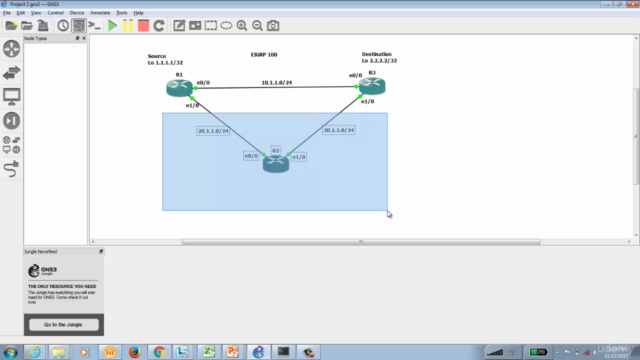The height and width of the screenshot is (360, 640).
Task: Open the Control menu
Action: tap(56, 13)
